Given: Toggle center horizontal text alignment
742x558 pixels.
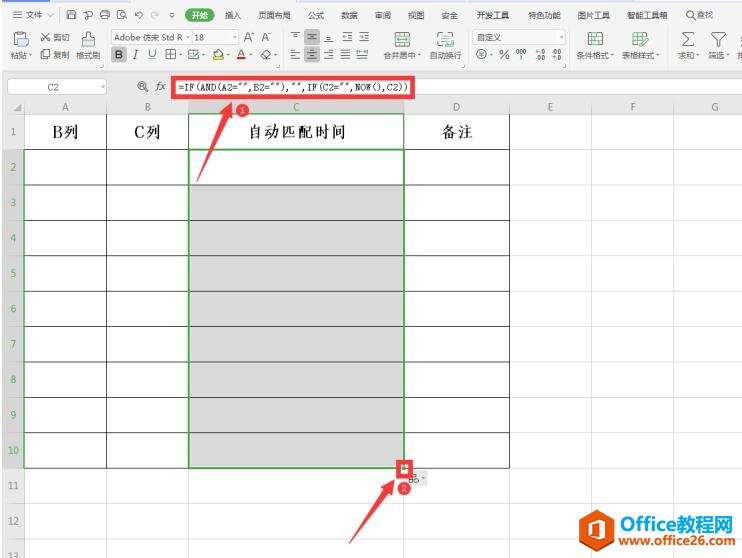Looking at the screenshot, I should click(x=311, y=54).
